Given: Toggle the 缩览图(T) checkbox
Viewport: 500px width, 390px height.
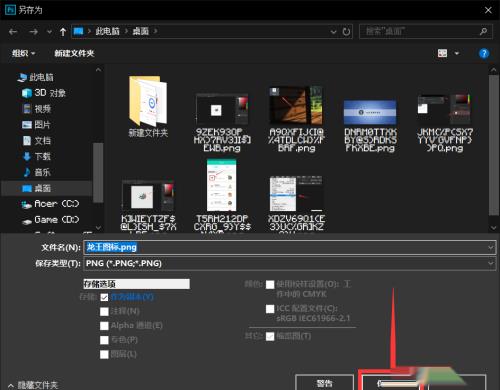Looking at the screenshot, I should (x=270, y=336).
